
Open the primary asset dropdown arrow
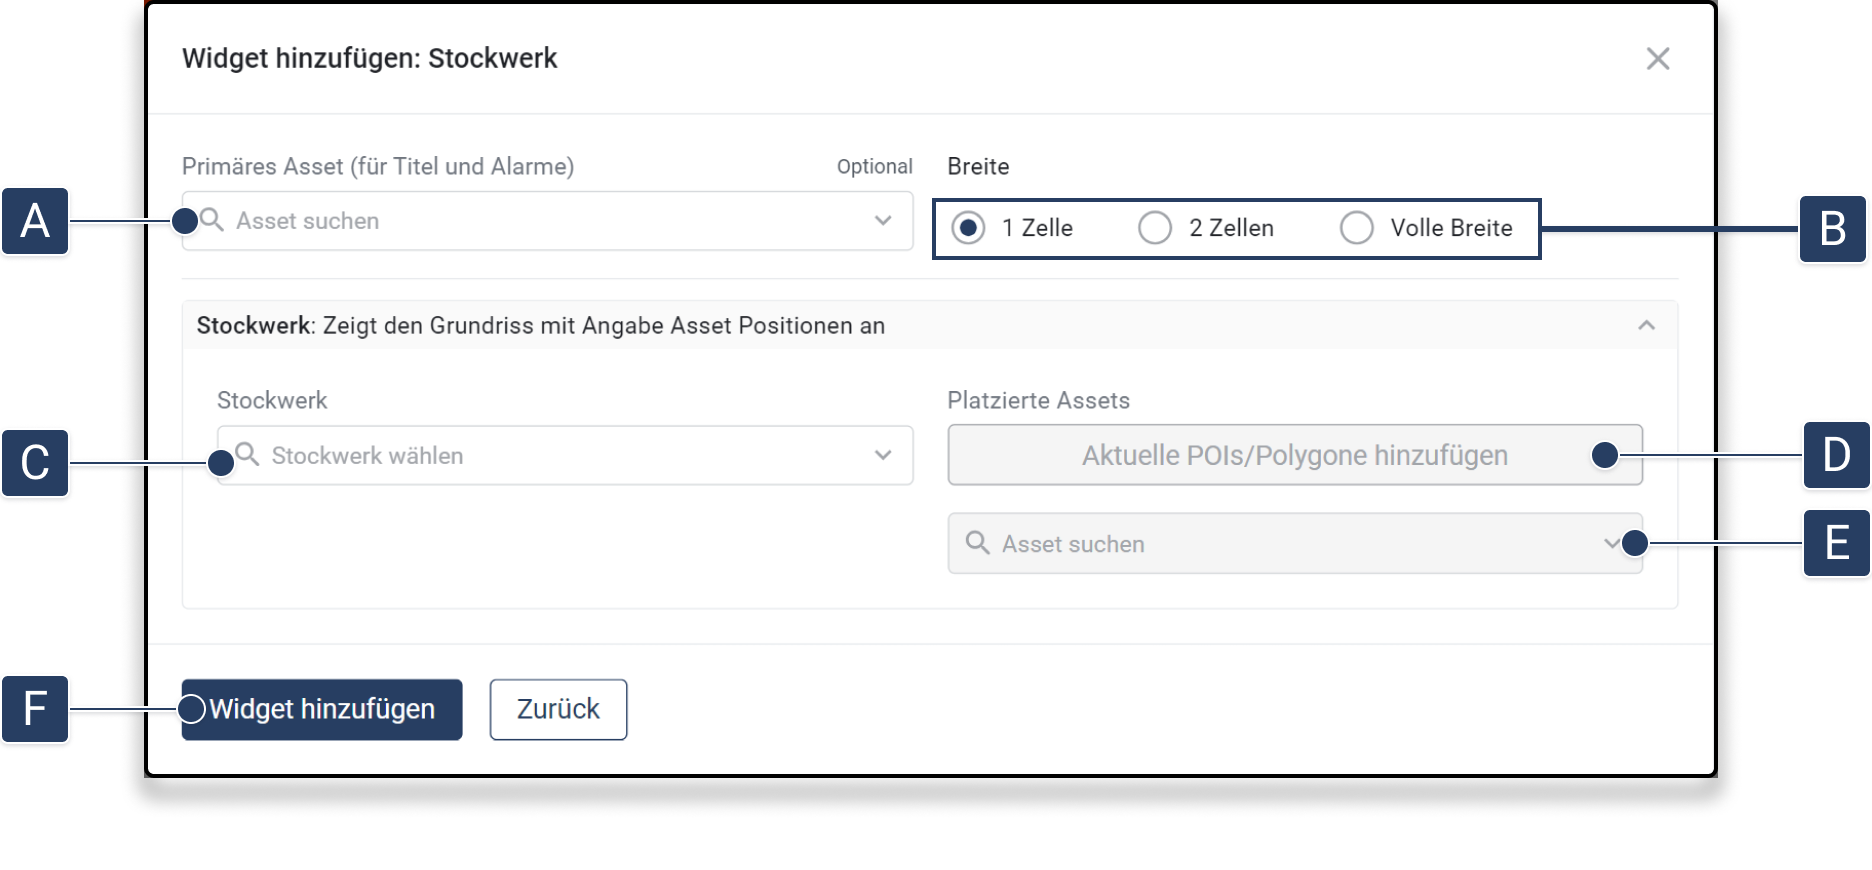(882, 221)
